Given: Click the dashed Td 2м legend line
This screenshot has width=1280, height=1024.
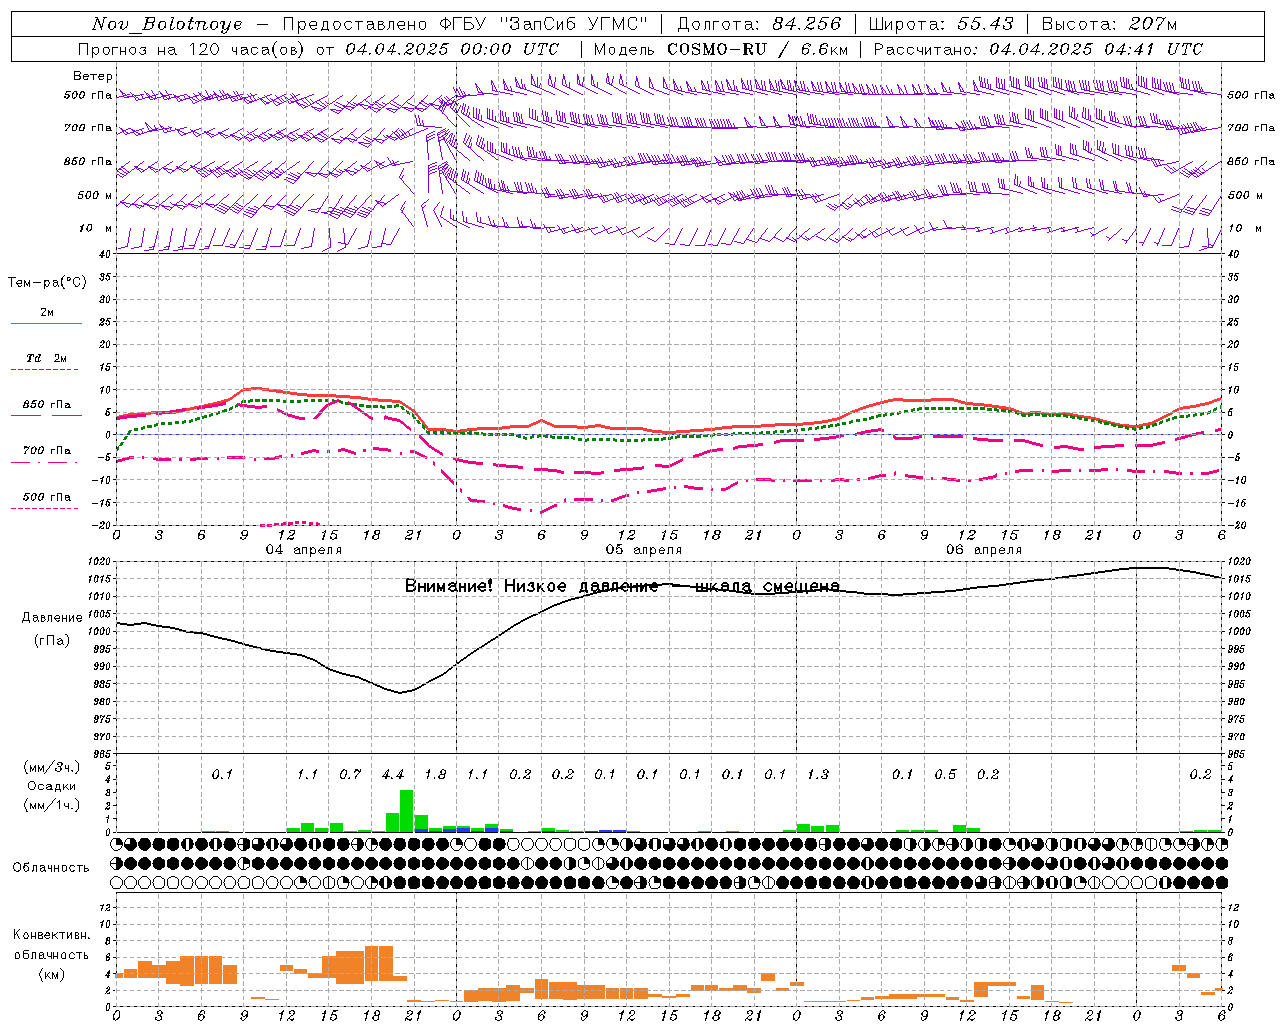Looking at the screenshot, I should coord(44,370).
